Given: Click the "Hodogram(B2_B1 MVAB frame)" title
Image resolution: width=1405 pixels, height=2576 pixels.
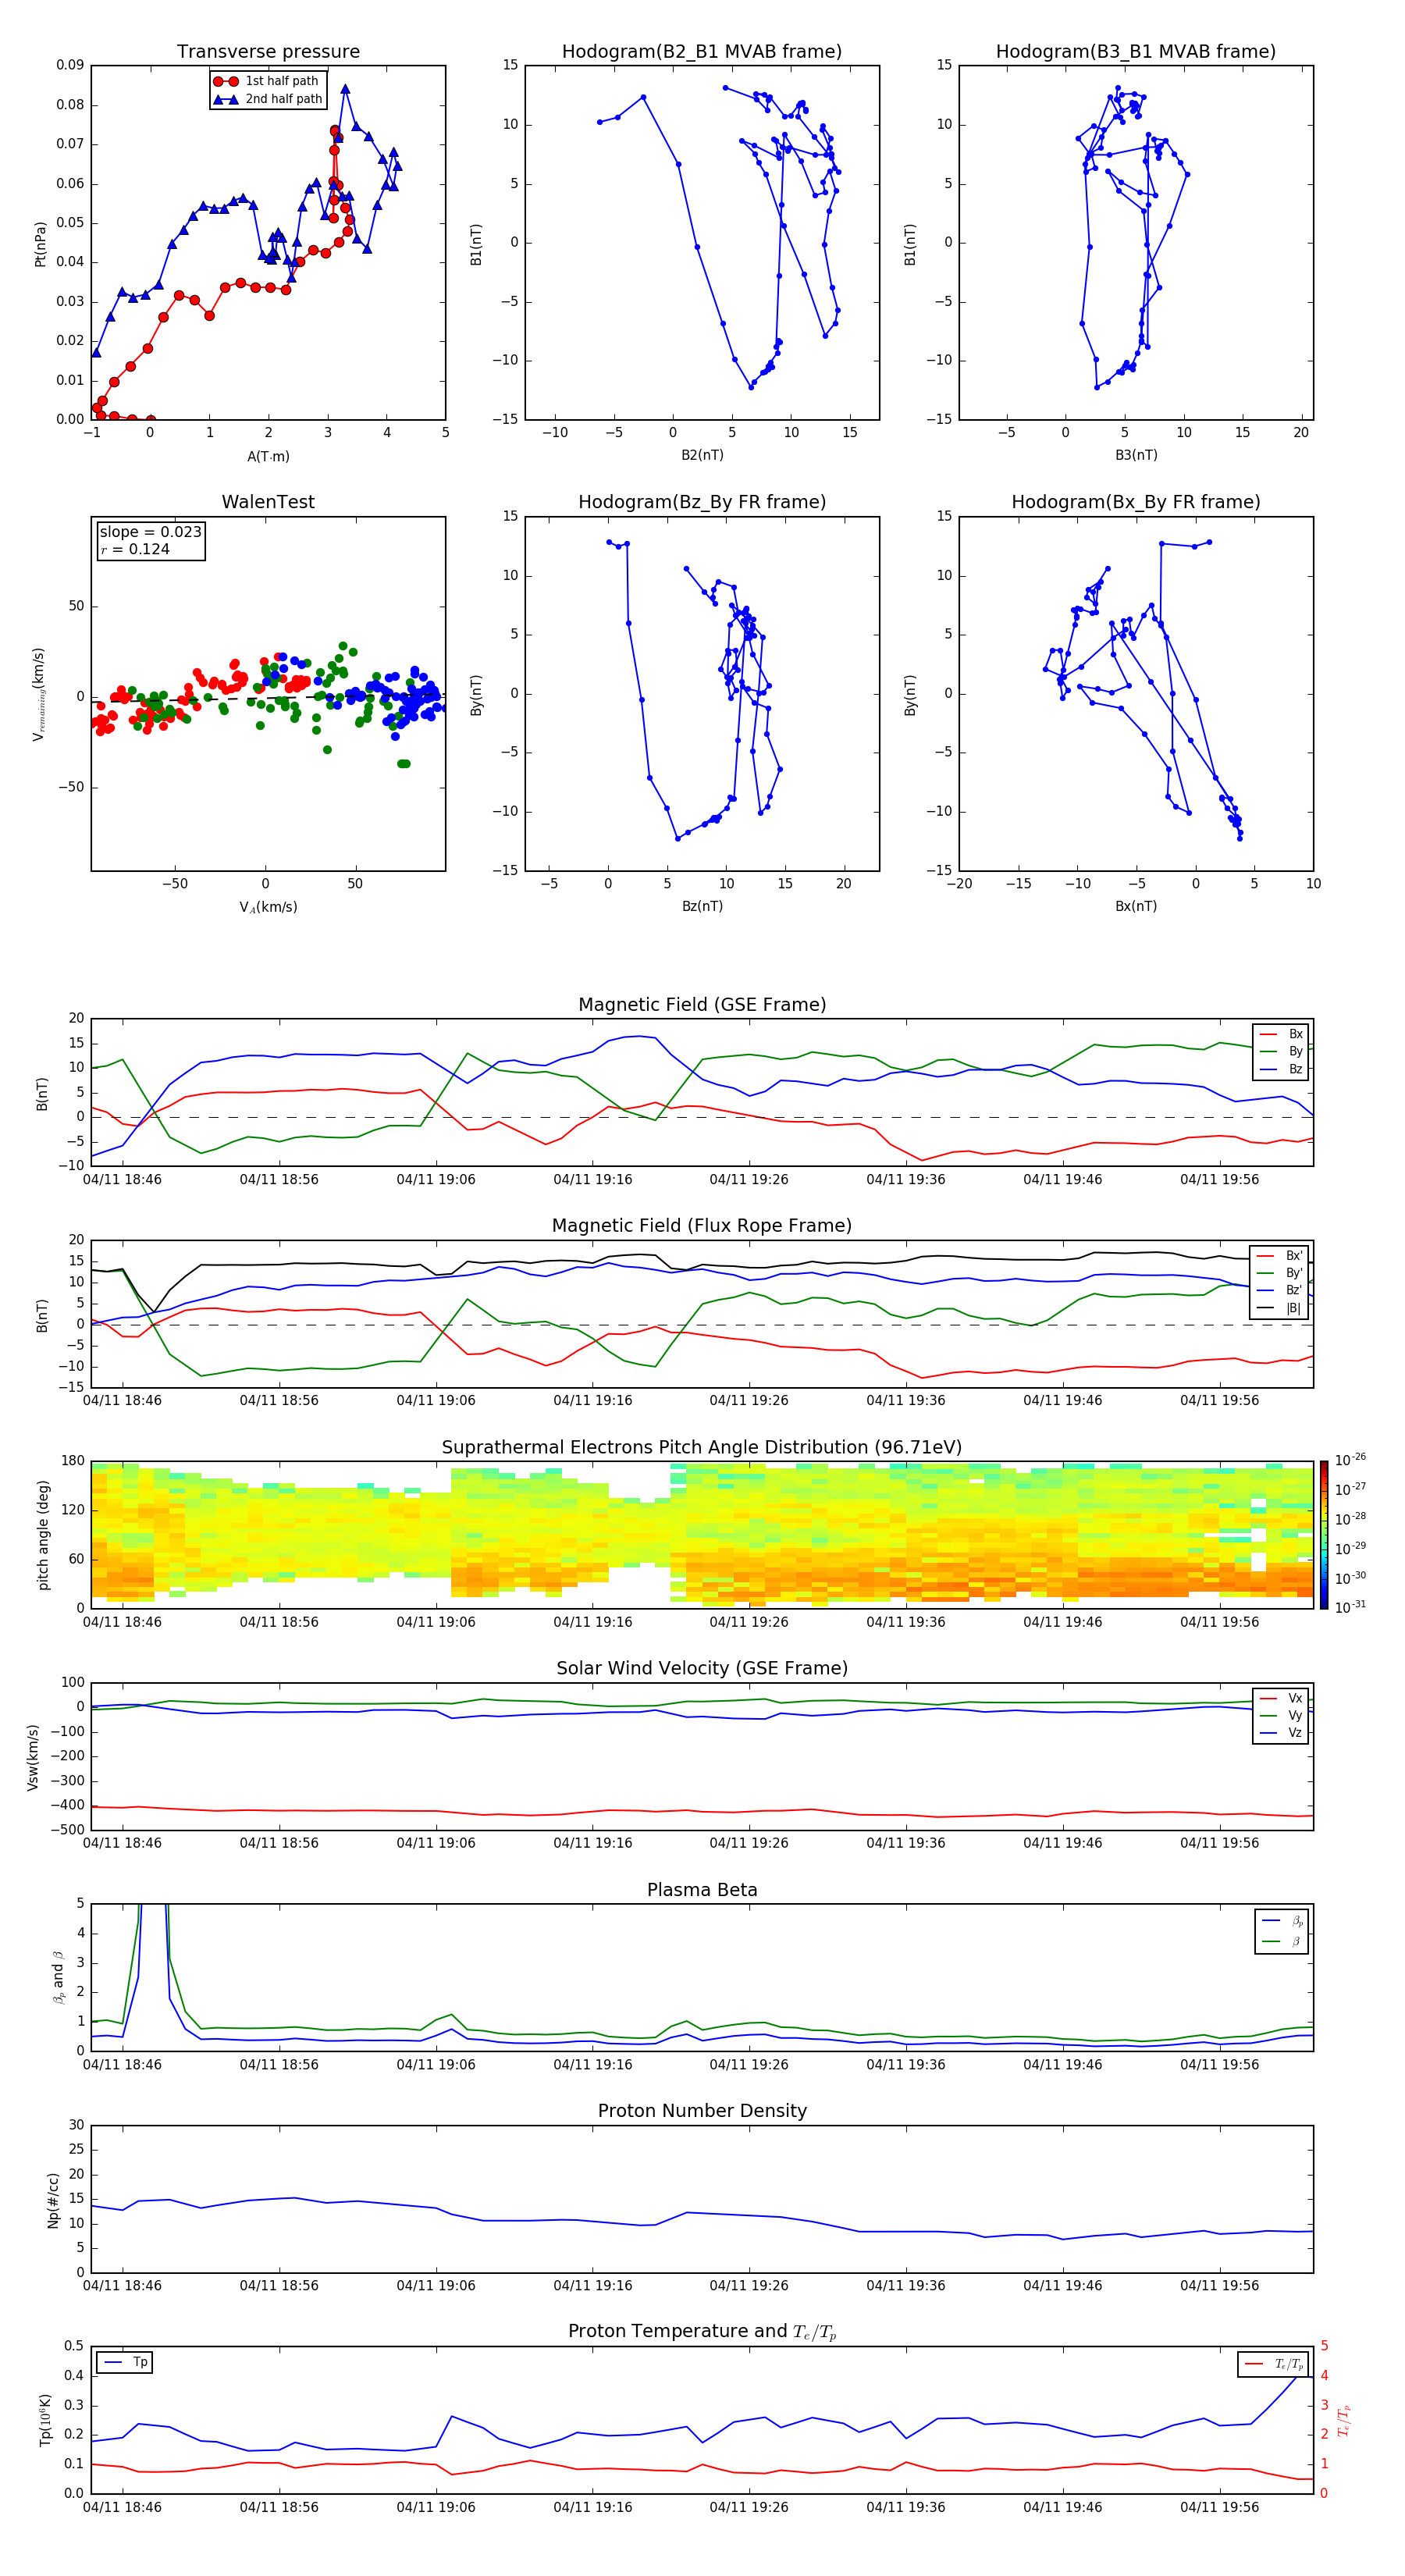Looking at the screenshot, I should pos(702,51).
